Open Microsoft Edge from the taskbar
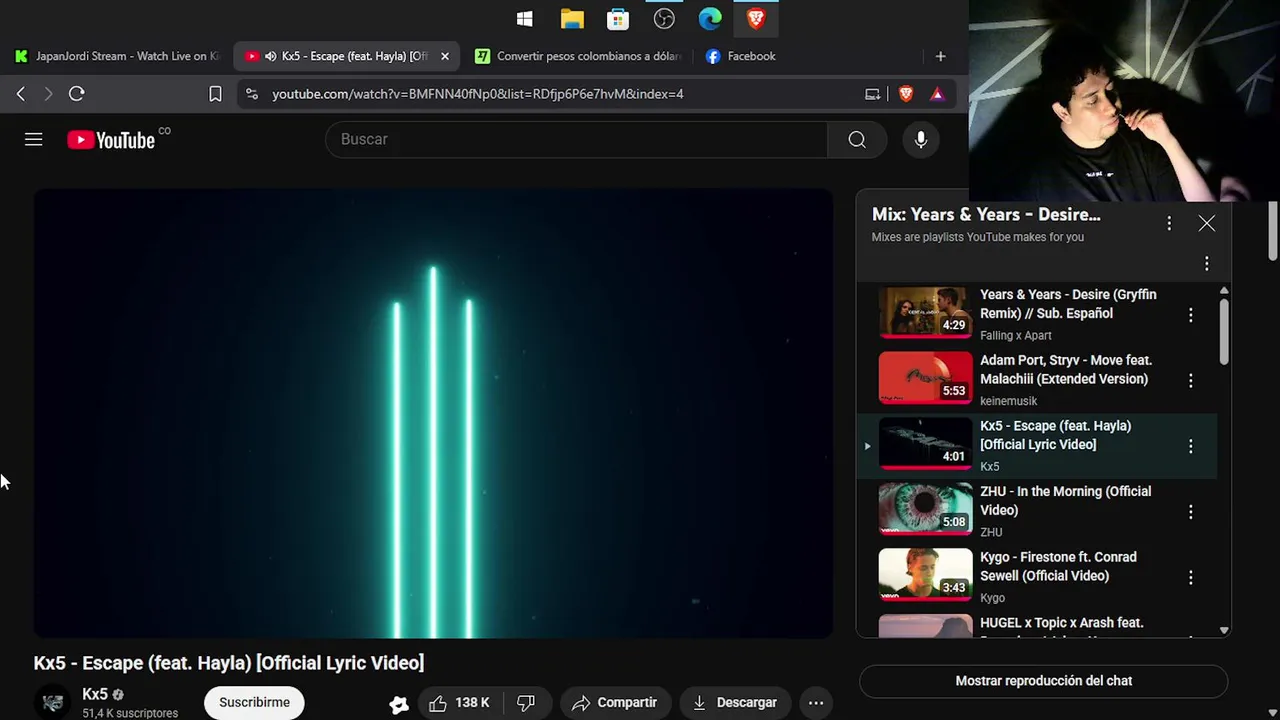 click(710, 19)
